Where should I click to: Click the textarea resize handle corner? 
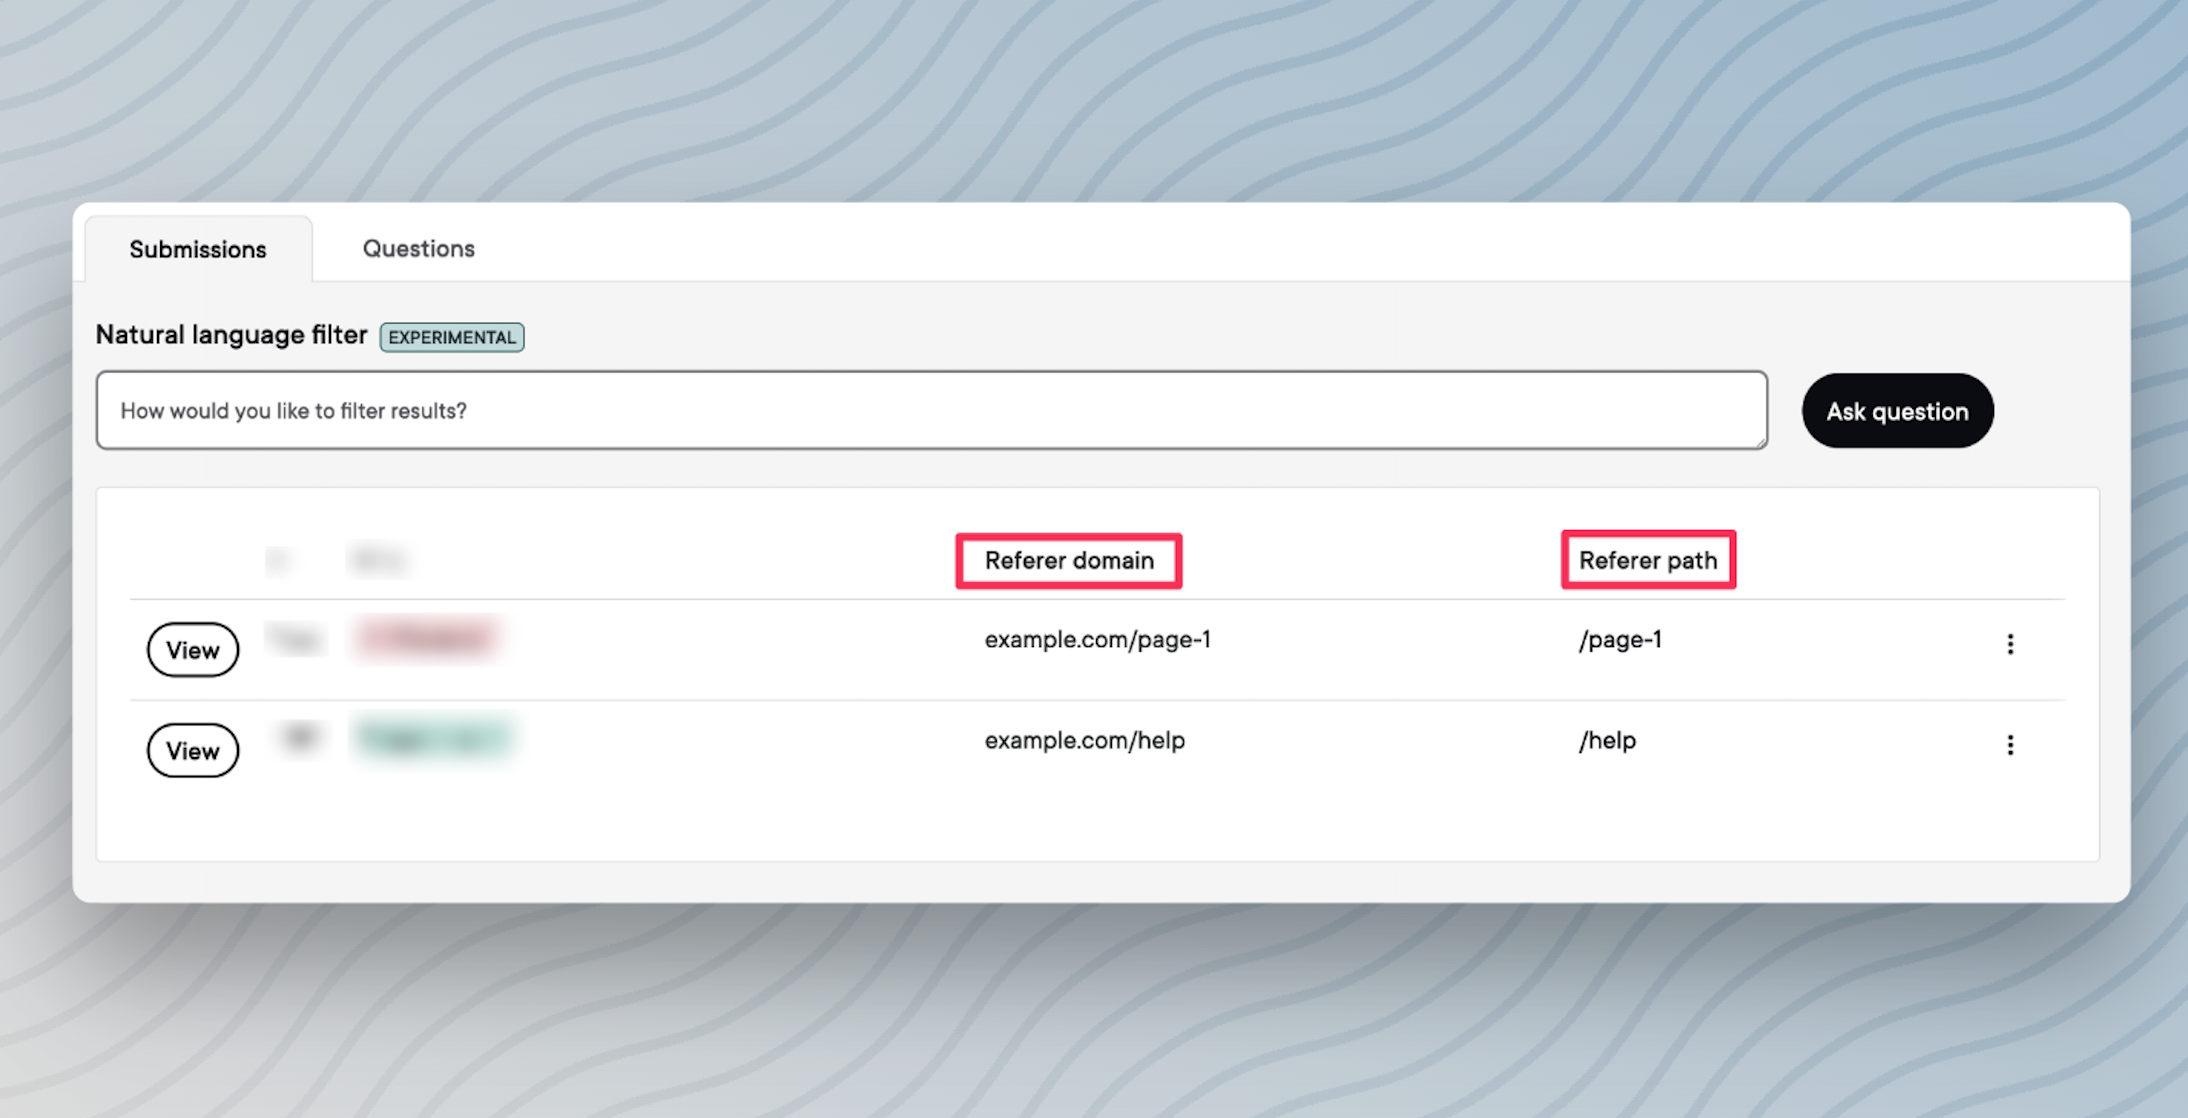(x=1760, y=442)
